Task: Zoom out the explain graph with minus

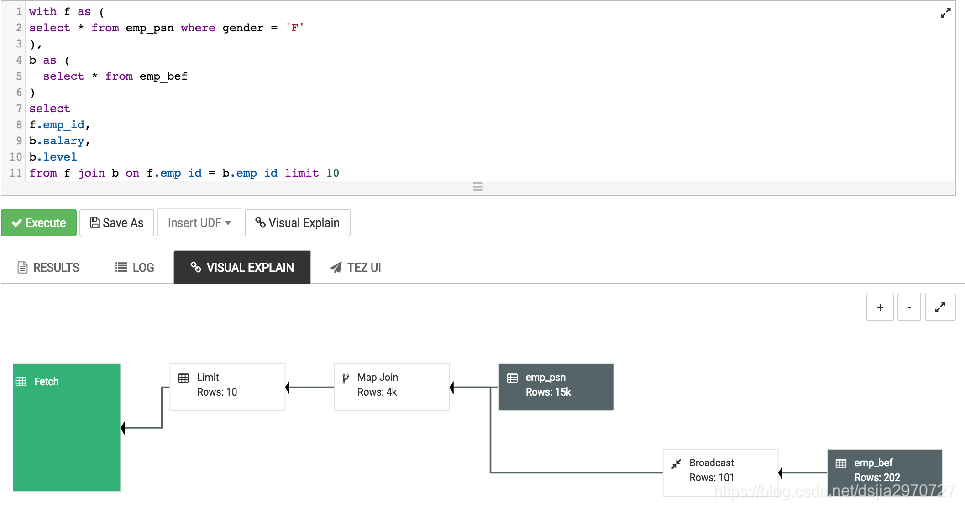Action: 909,307
